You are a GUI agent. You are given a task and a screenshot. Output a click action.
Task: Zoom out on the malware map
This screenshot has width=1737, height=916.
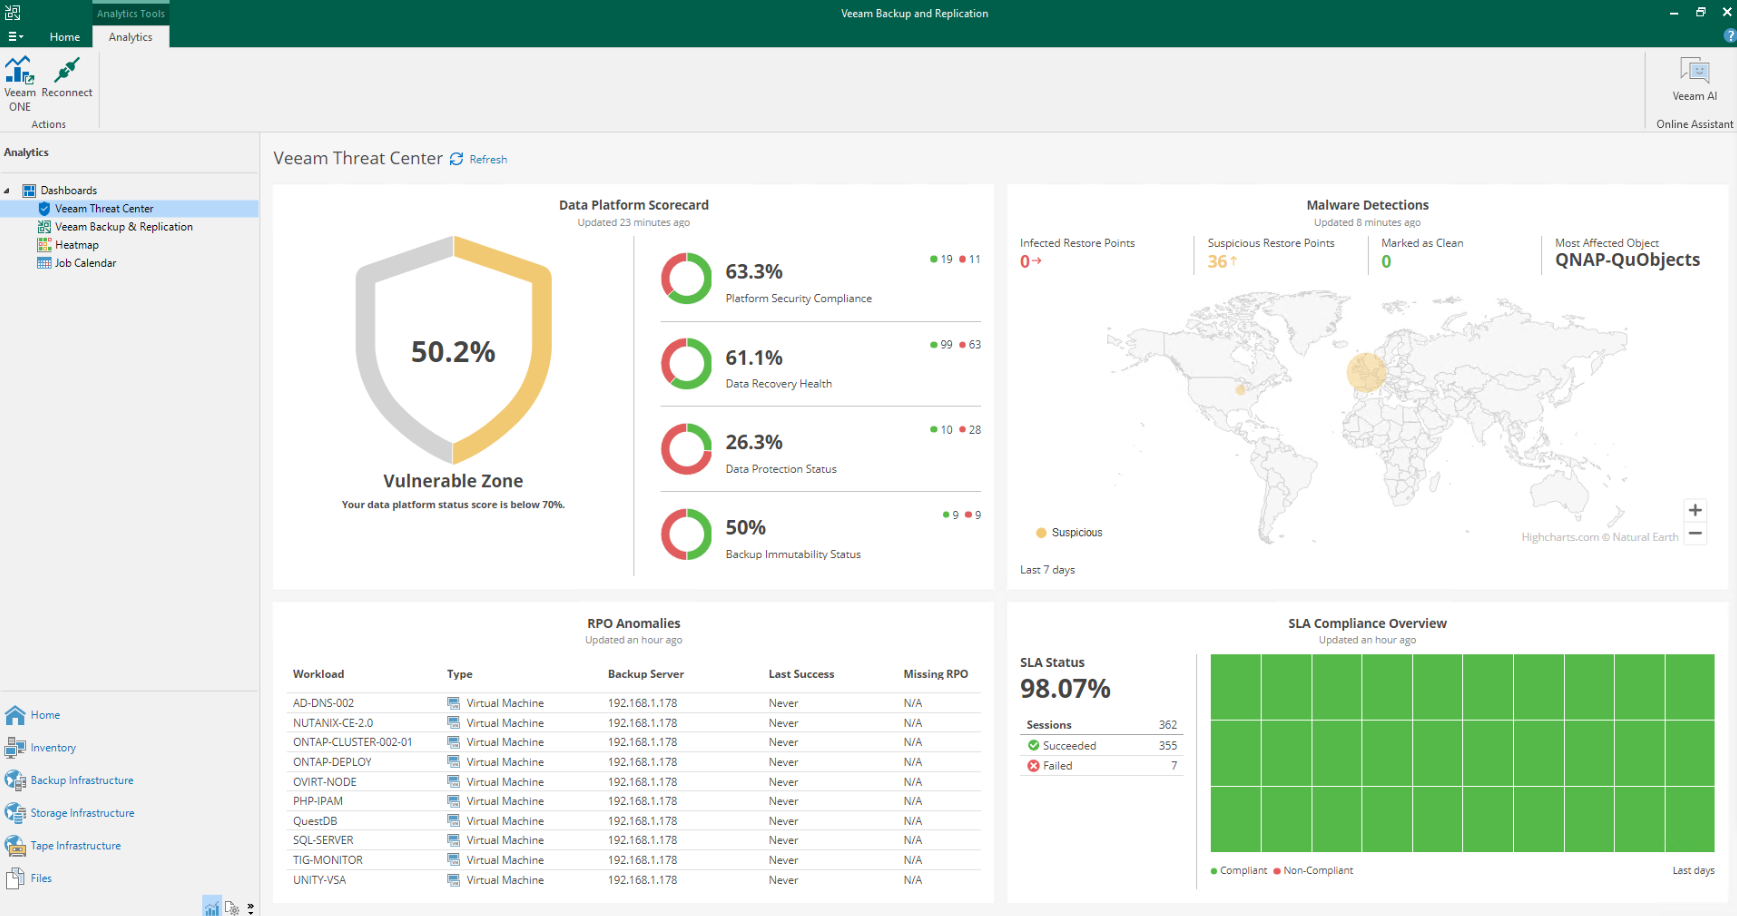click(1695, 533)
